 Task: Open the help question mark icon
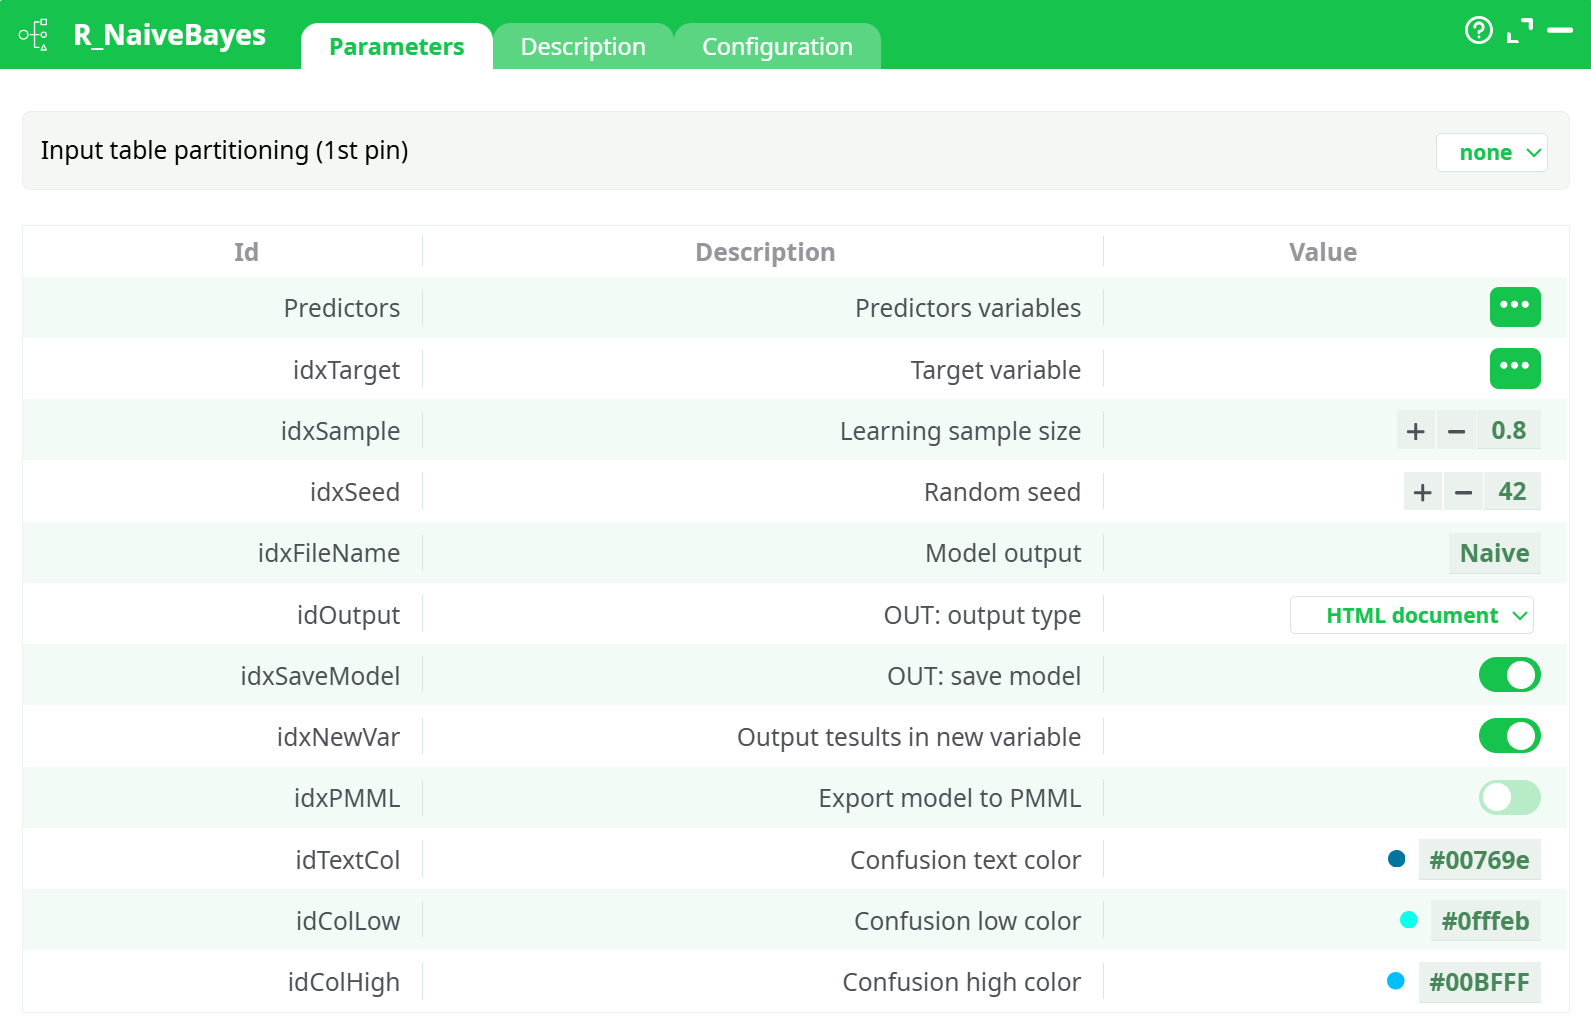tap(1478, 31)
